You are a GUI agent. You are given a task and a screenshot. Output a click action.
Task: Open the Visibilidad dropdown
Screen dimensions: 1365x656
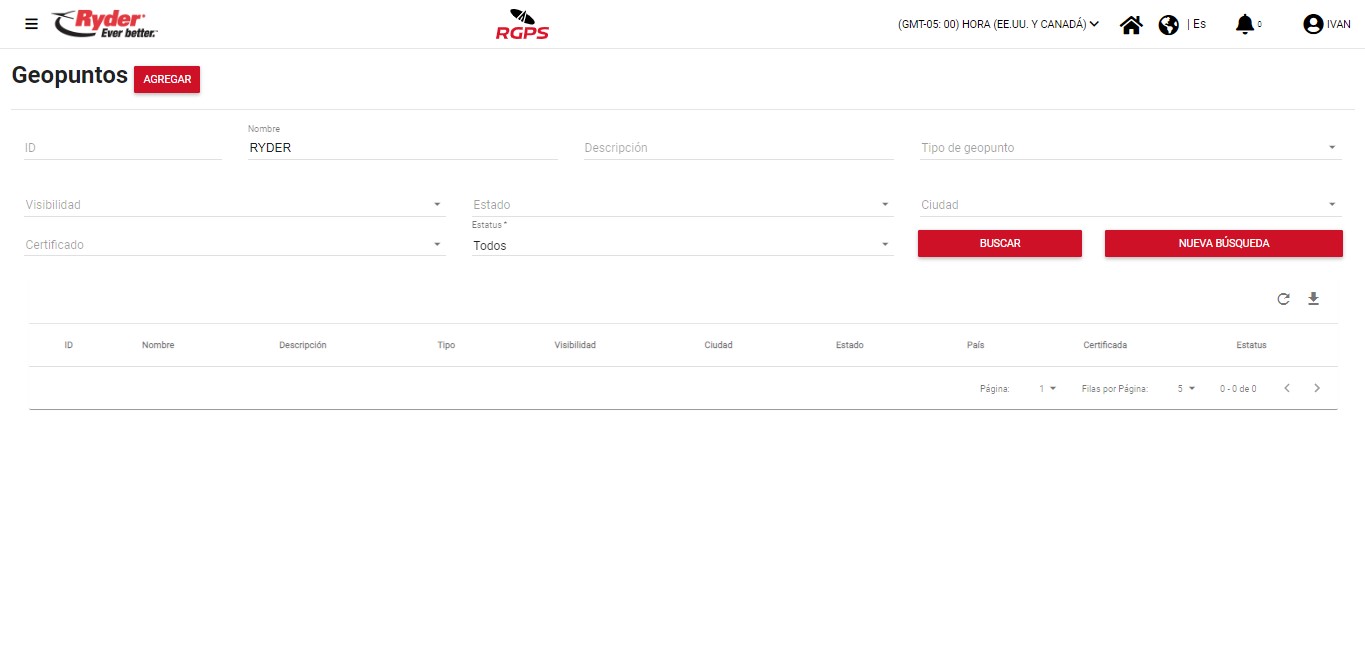coord(234,205)
